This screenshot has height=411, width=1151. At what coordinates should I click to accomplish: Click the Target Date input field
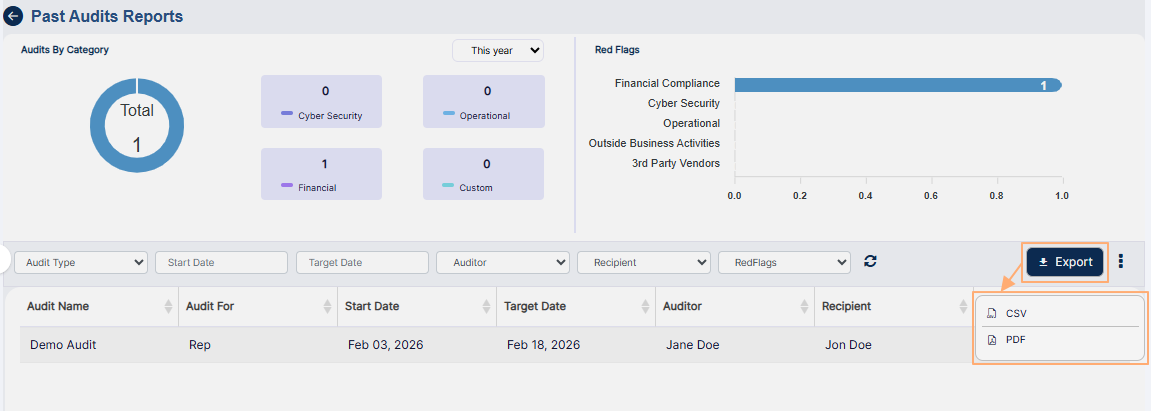[x=362, y=262]
